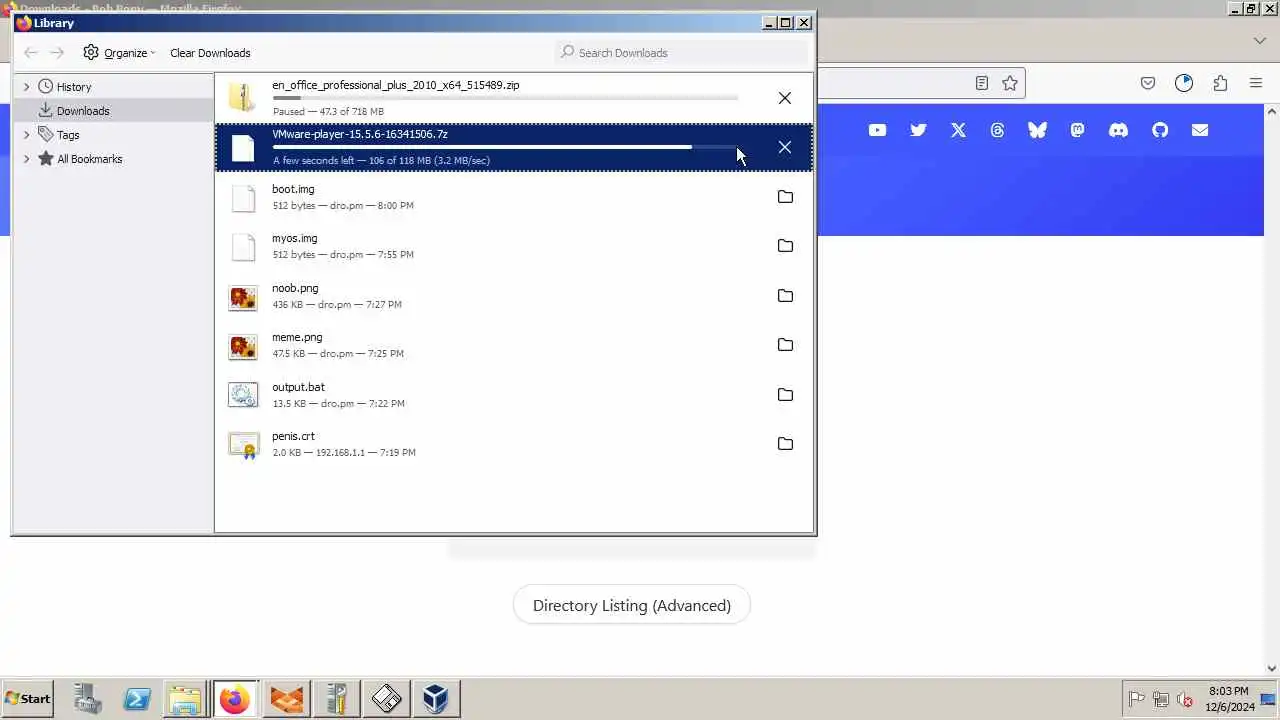This screenshot has height=720, width=1280.
Task: Open the Mastodon icon link
Action: [1077, 130]
